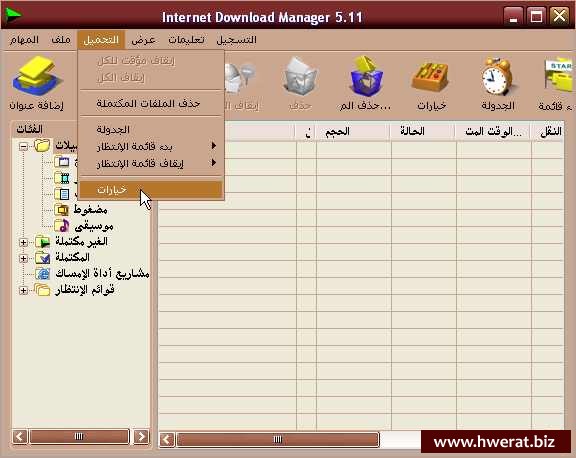
Task: Click the download list horizontal scrollbar thumb
Action: (278, 439)
